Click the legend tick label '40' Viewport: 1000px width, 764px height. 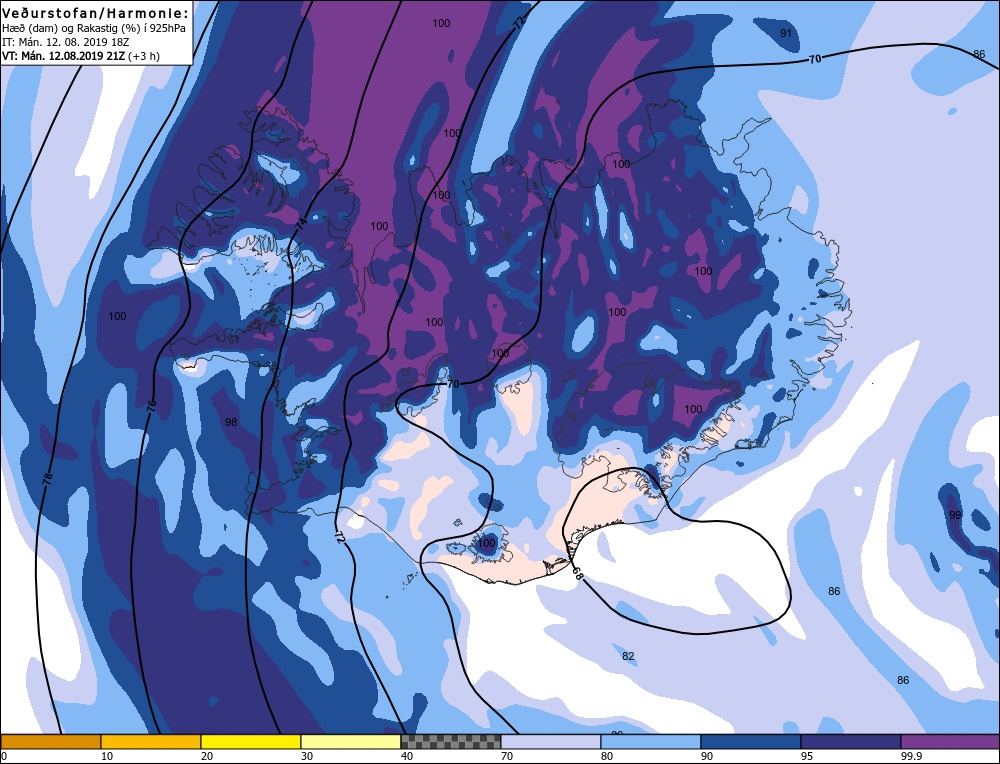pos(407,757)
